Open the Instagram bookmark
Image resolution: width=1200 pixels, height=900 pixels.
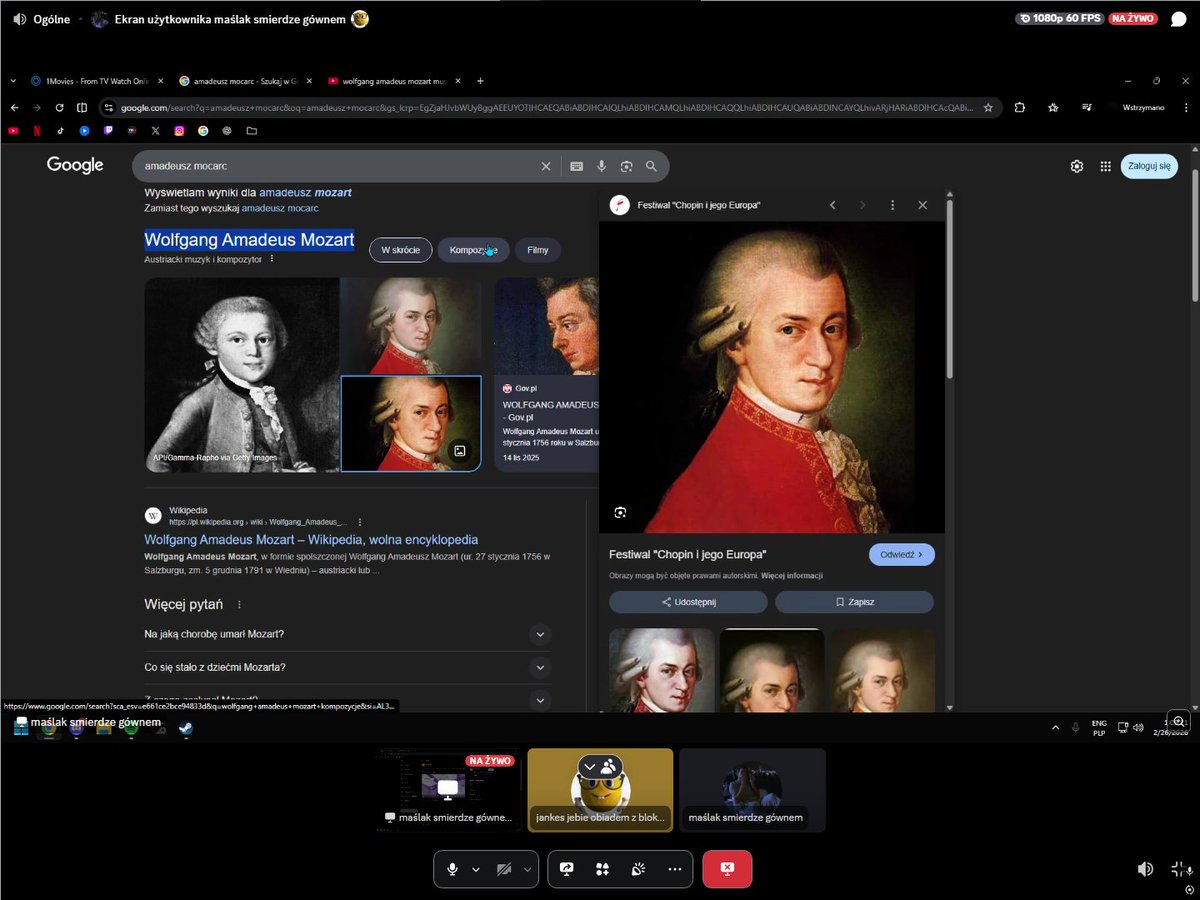[x=180, y=130]
